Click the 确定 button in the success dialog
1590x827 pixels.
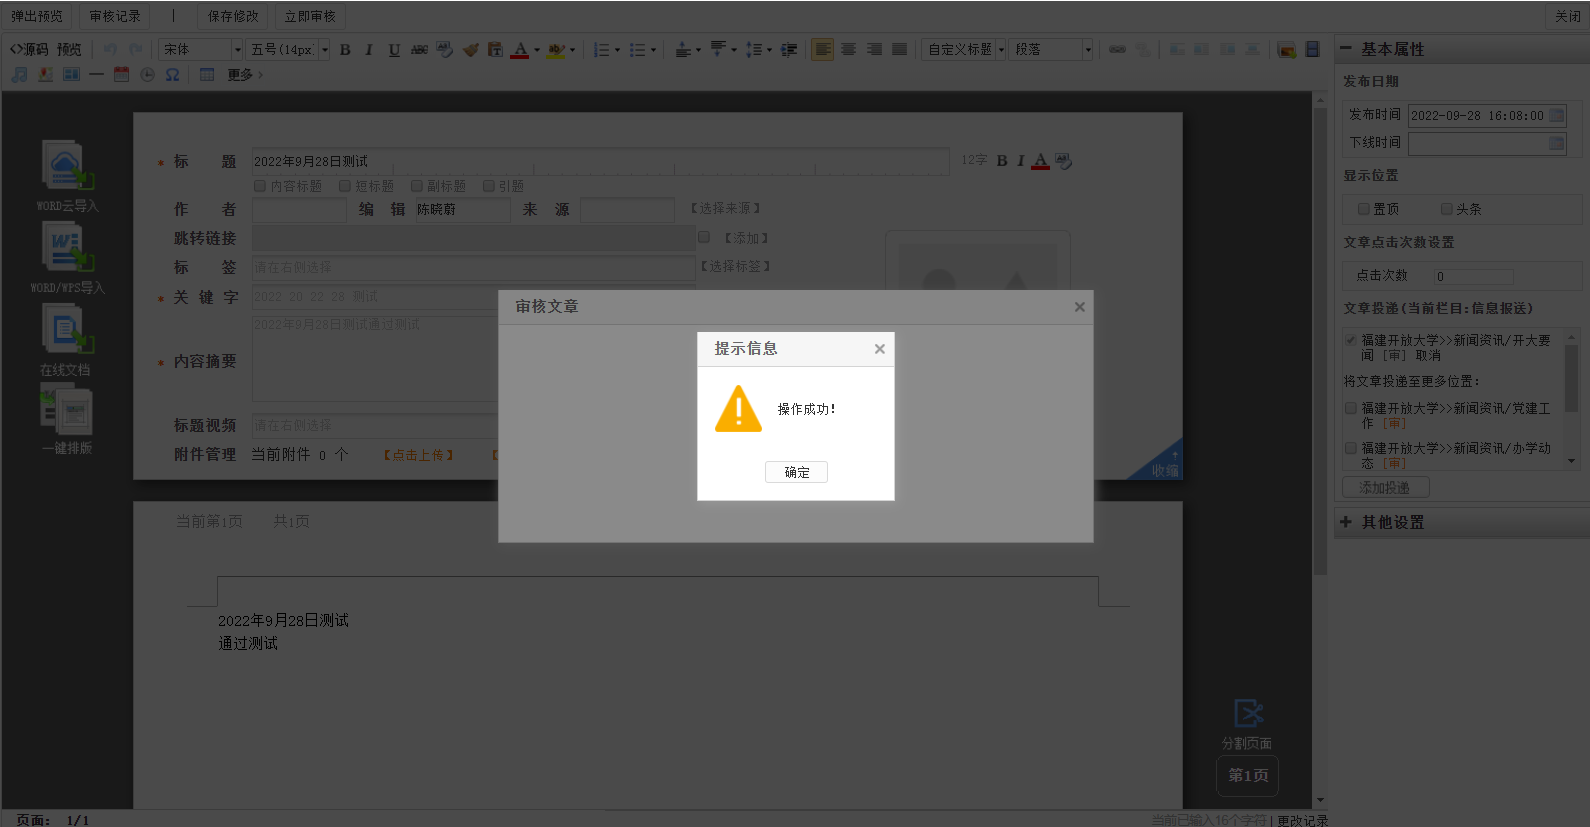click(796, 472)
